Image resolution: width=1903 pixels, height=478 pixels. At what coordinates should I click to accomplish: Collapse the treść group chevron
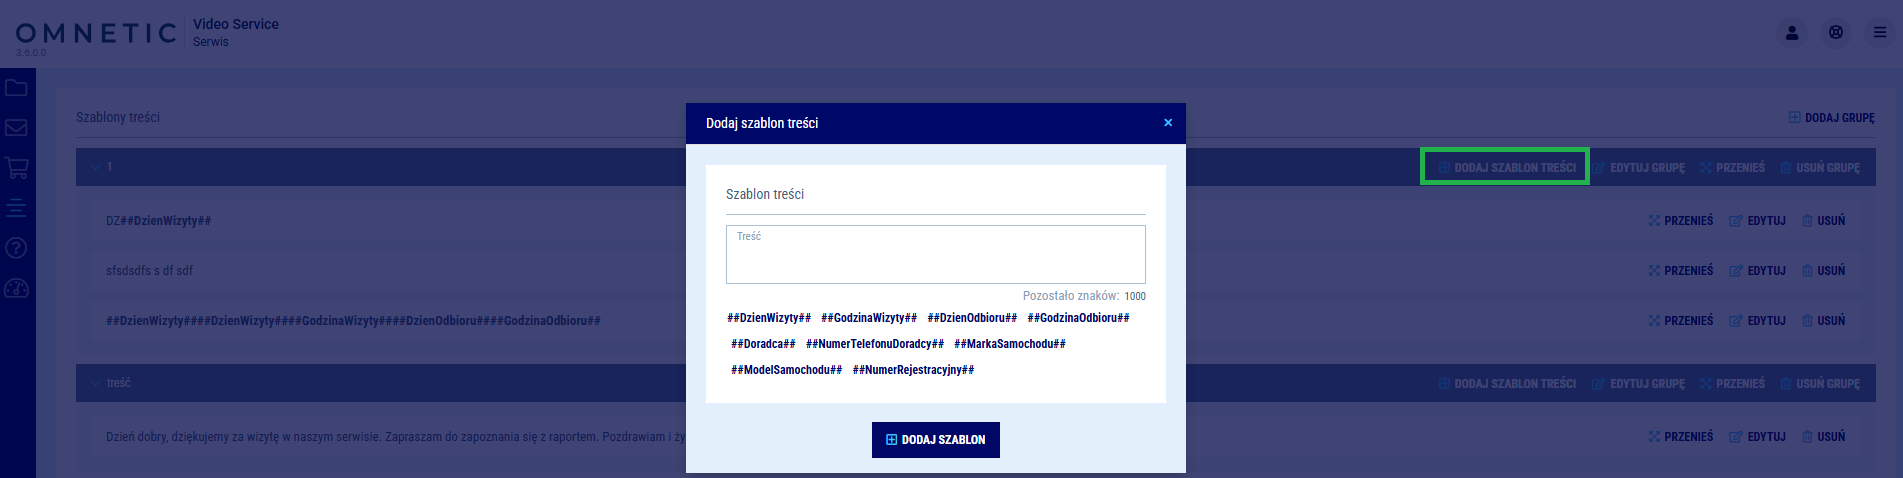pyautogui.click(x=95, y=383)
